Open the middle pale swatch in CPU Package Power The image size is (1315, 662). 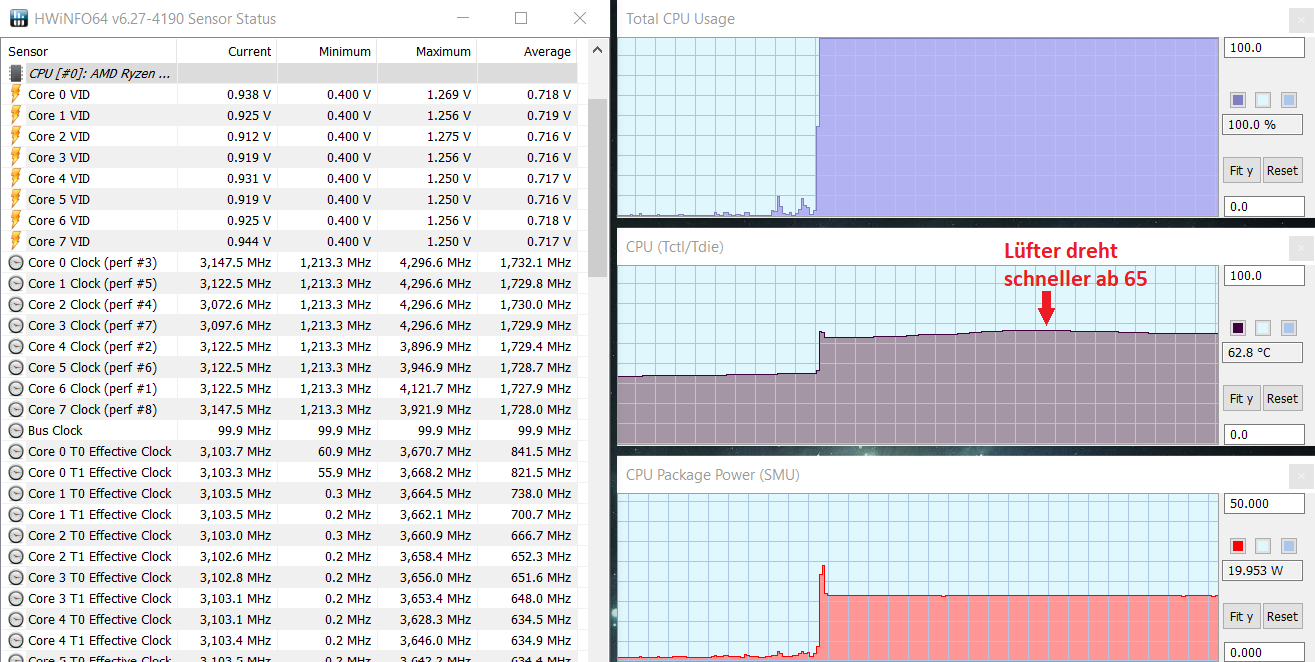(x=1262, y=546)
